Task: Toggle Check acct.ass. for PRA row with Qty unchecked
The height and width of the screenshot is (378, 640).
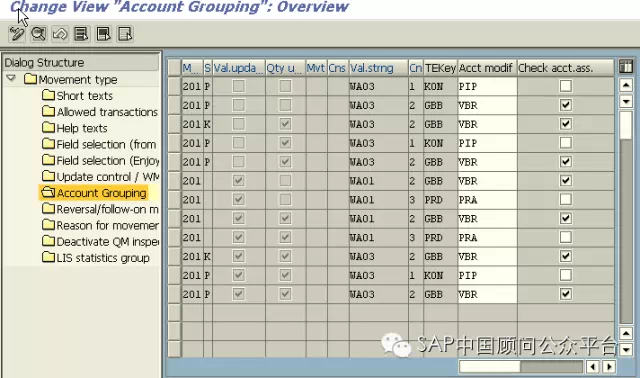Action: click(566, 200)
